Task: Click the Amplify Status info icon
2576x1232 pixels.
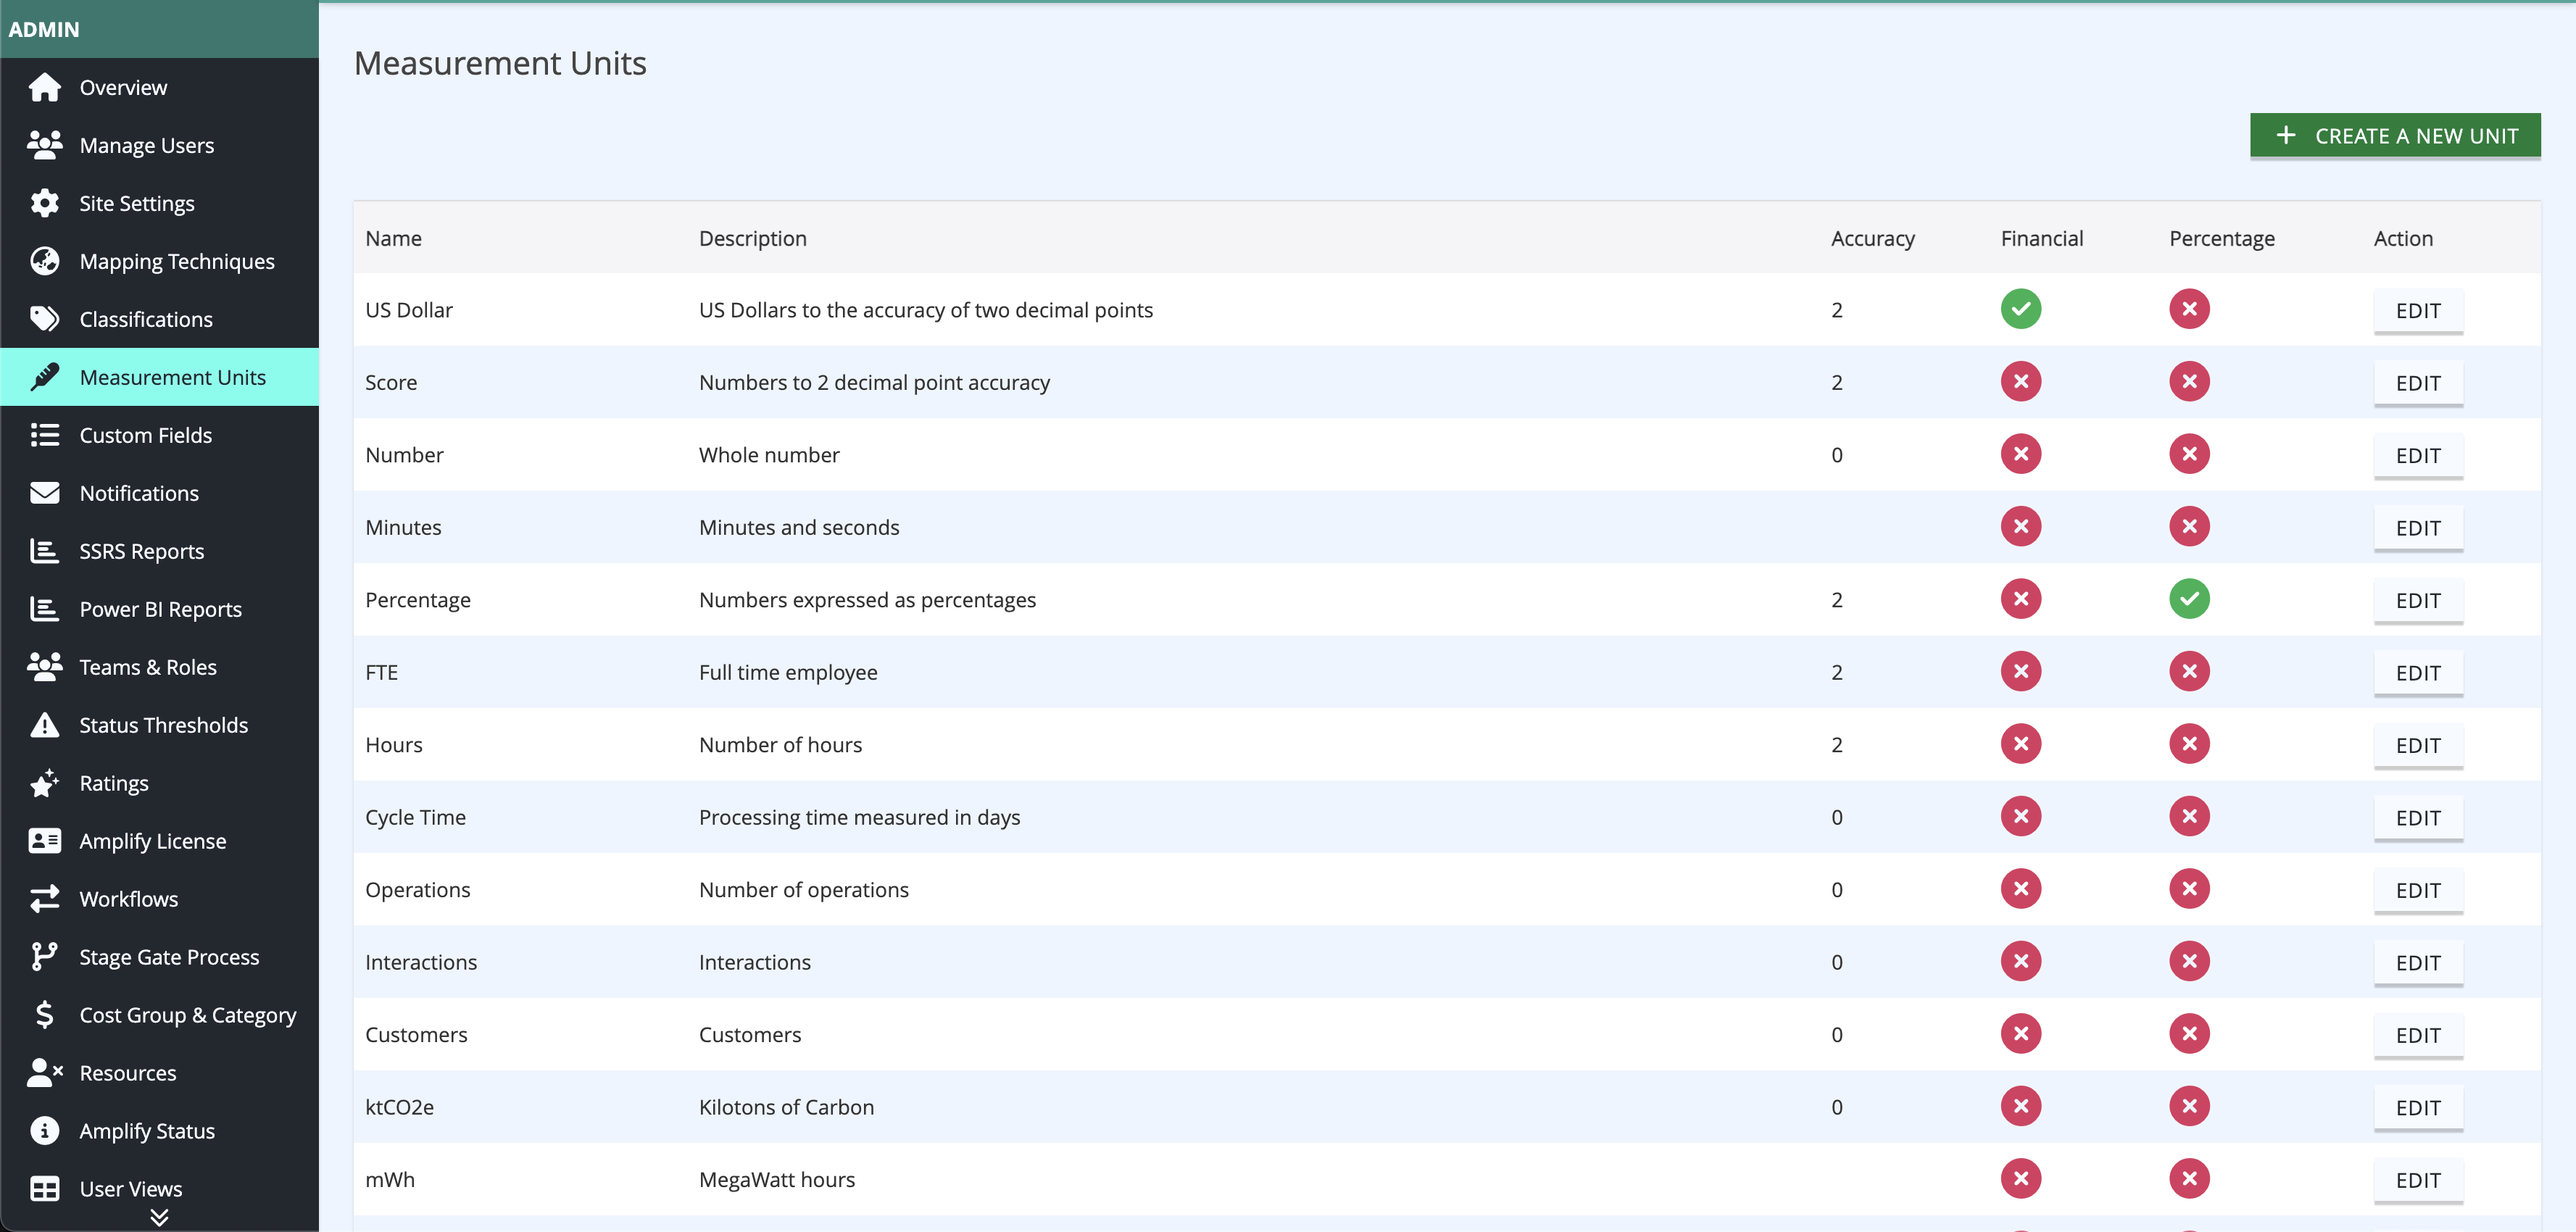Action: 44,1131
